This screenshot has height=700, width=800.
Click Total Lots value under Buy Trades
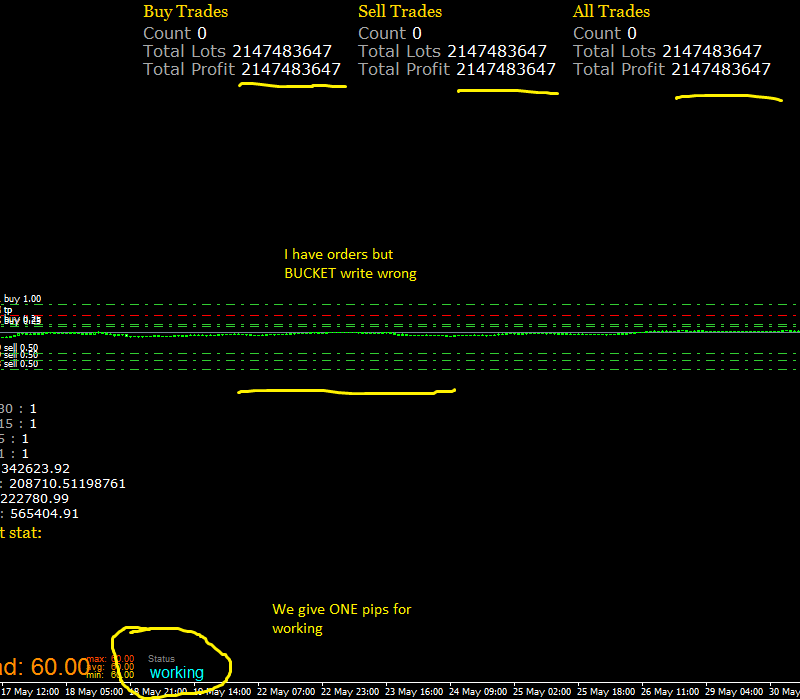[282, 51]
